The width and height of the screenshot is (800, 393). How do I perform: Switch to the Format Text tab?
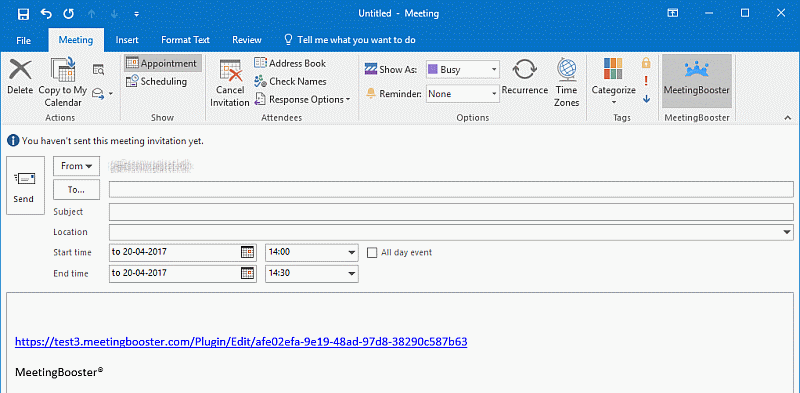coord(185,40)
